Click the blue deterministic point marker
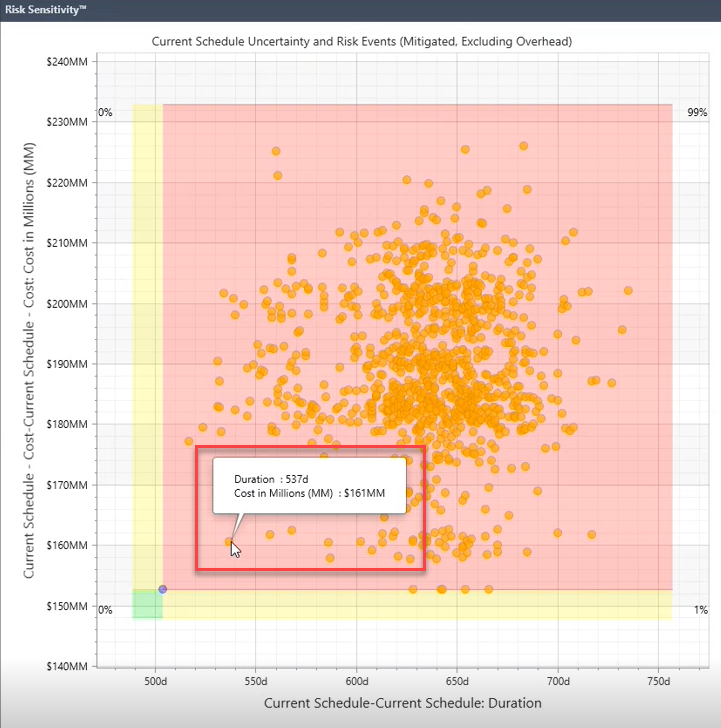This screenshot has width=721, height=728. tap(163, 589)
